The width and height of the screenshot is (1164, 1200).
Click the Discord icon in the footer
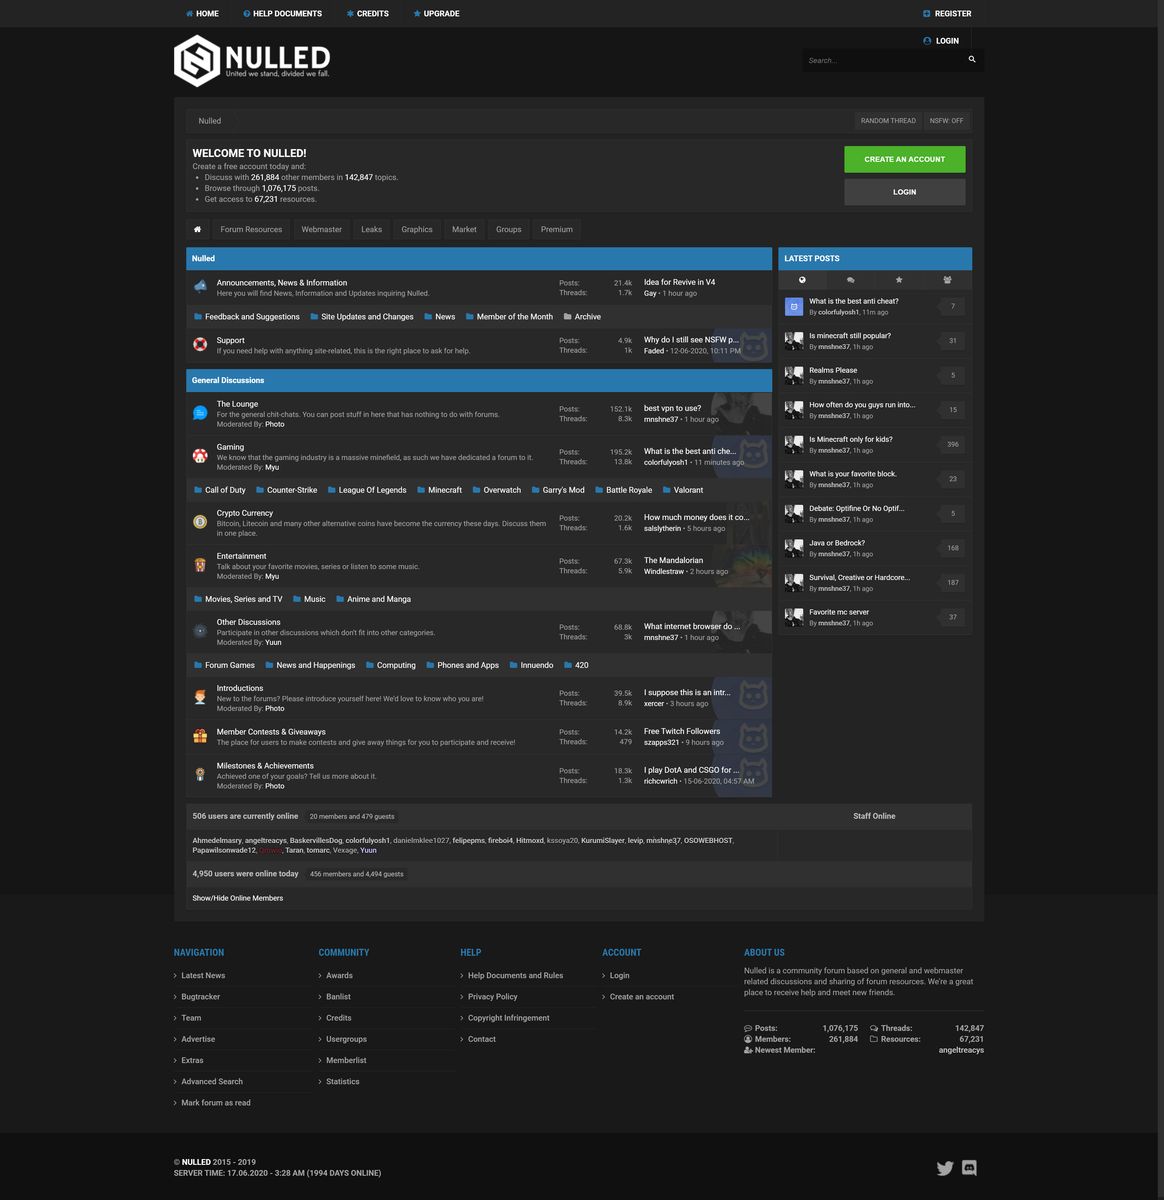[968, 1167]
